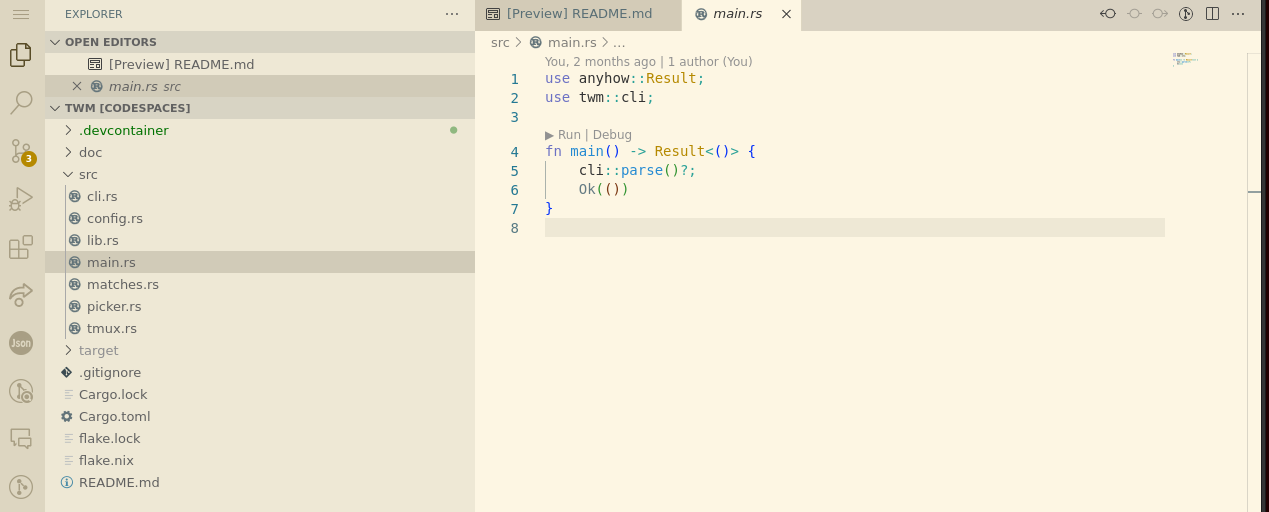1269x512 pixels.
Task: Open the Live Share arrow icon
Action: [x=21, y=294]
